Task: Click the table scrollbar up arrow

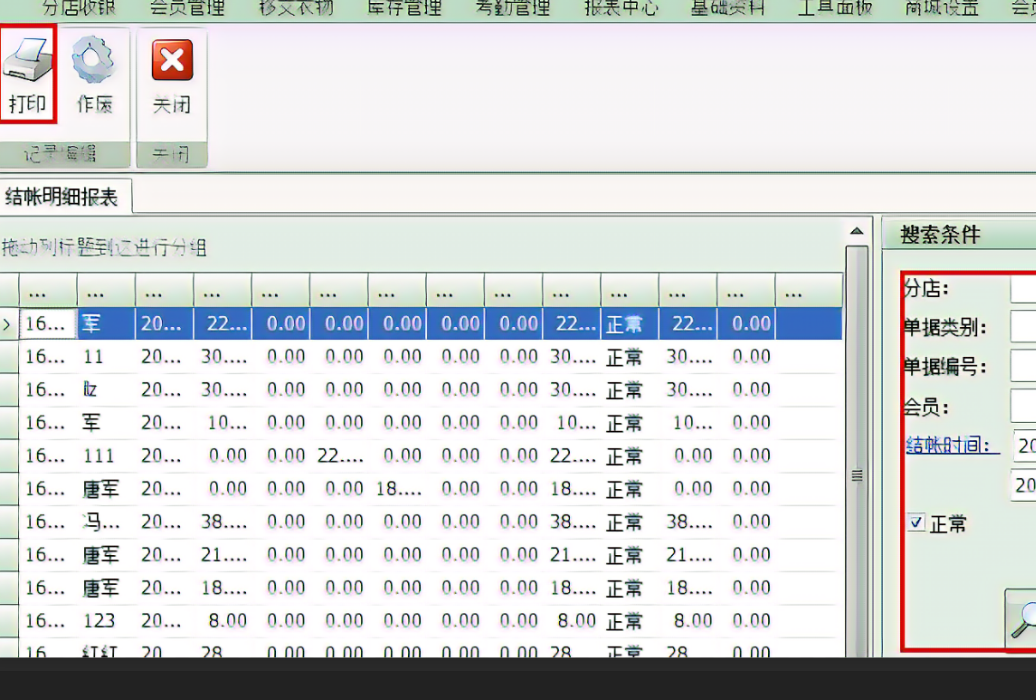Action: pyautogui.click(x=856, y=232)
